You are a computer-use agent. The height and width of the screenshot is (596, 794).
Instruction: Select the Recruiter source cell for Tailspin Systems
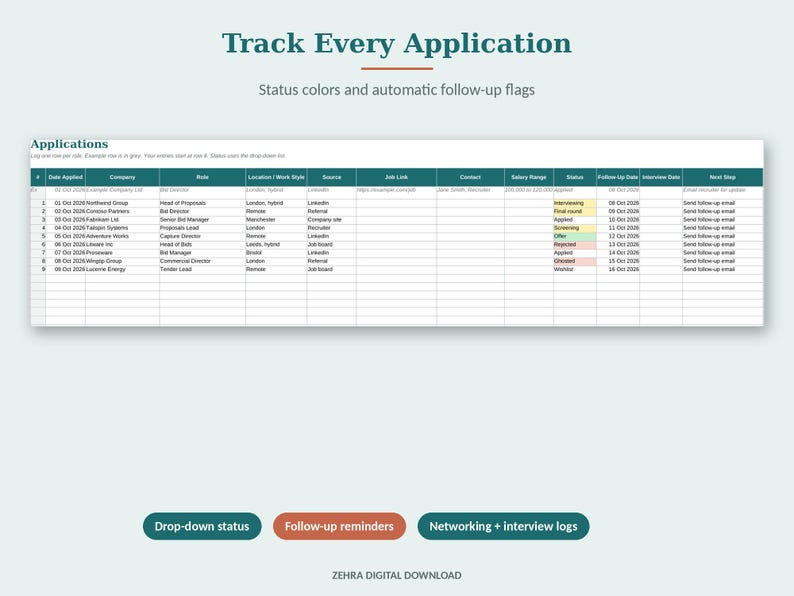332,228
